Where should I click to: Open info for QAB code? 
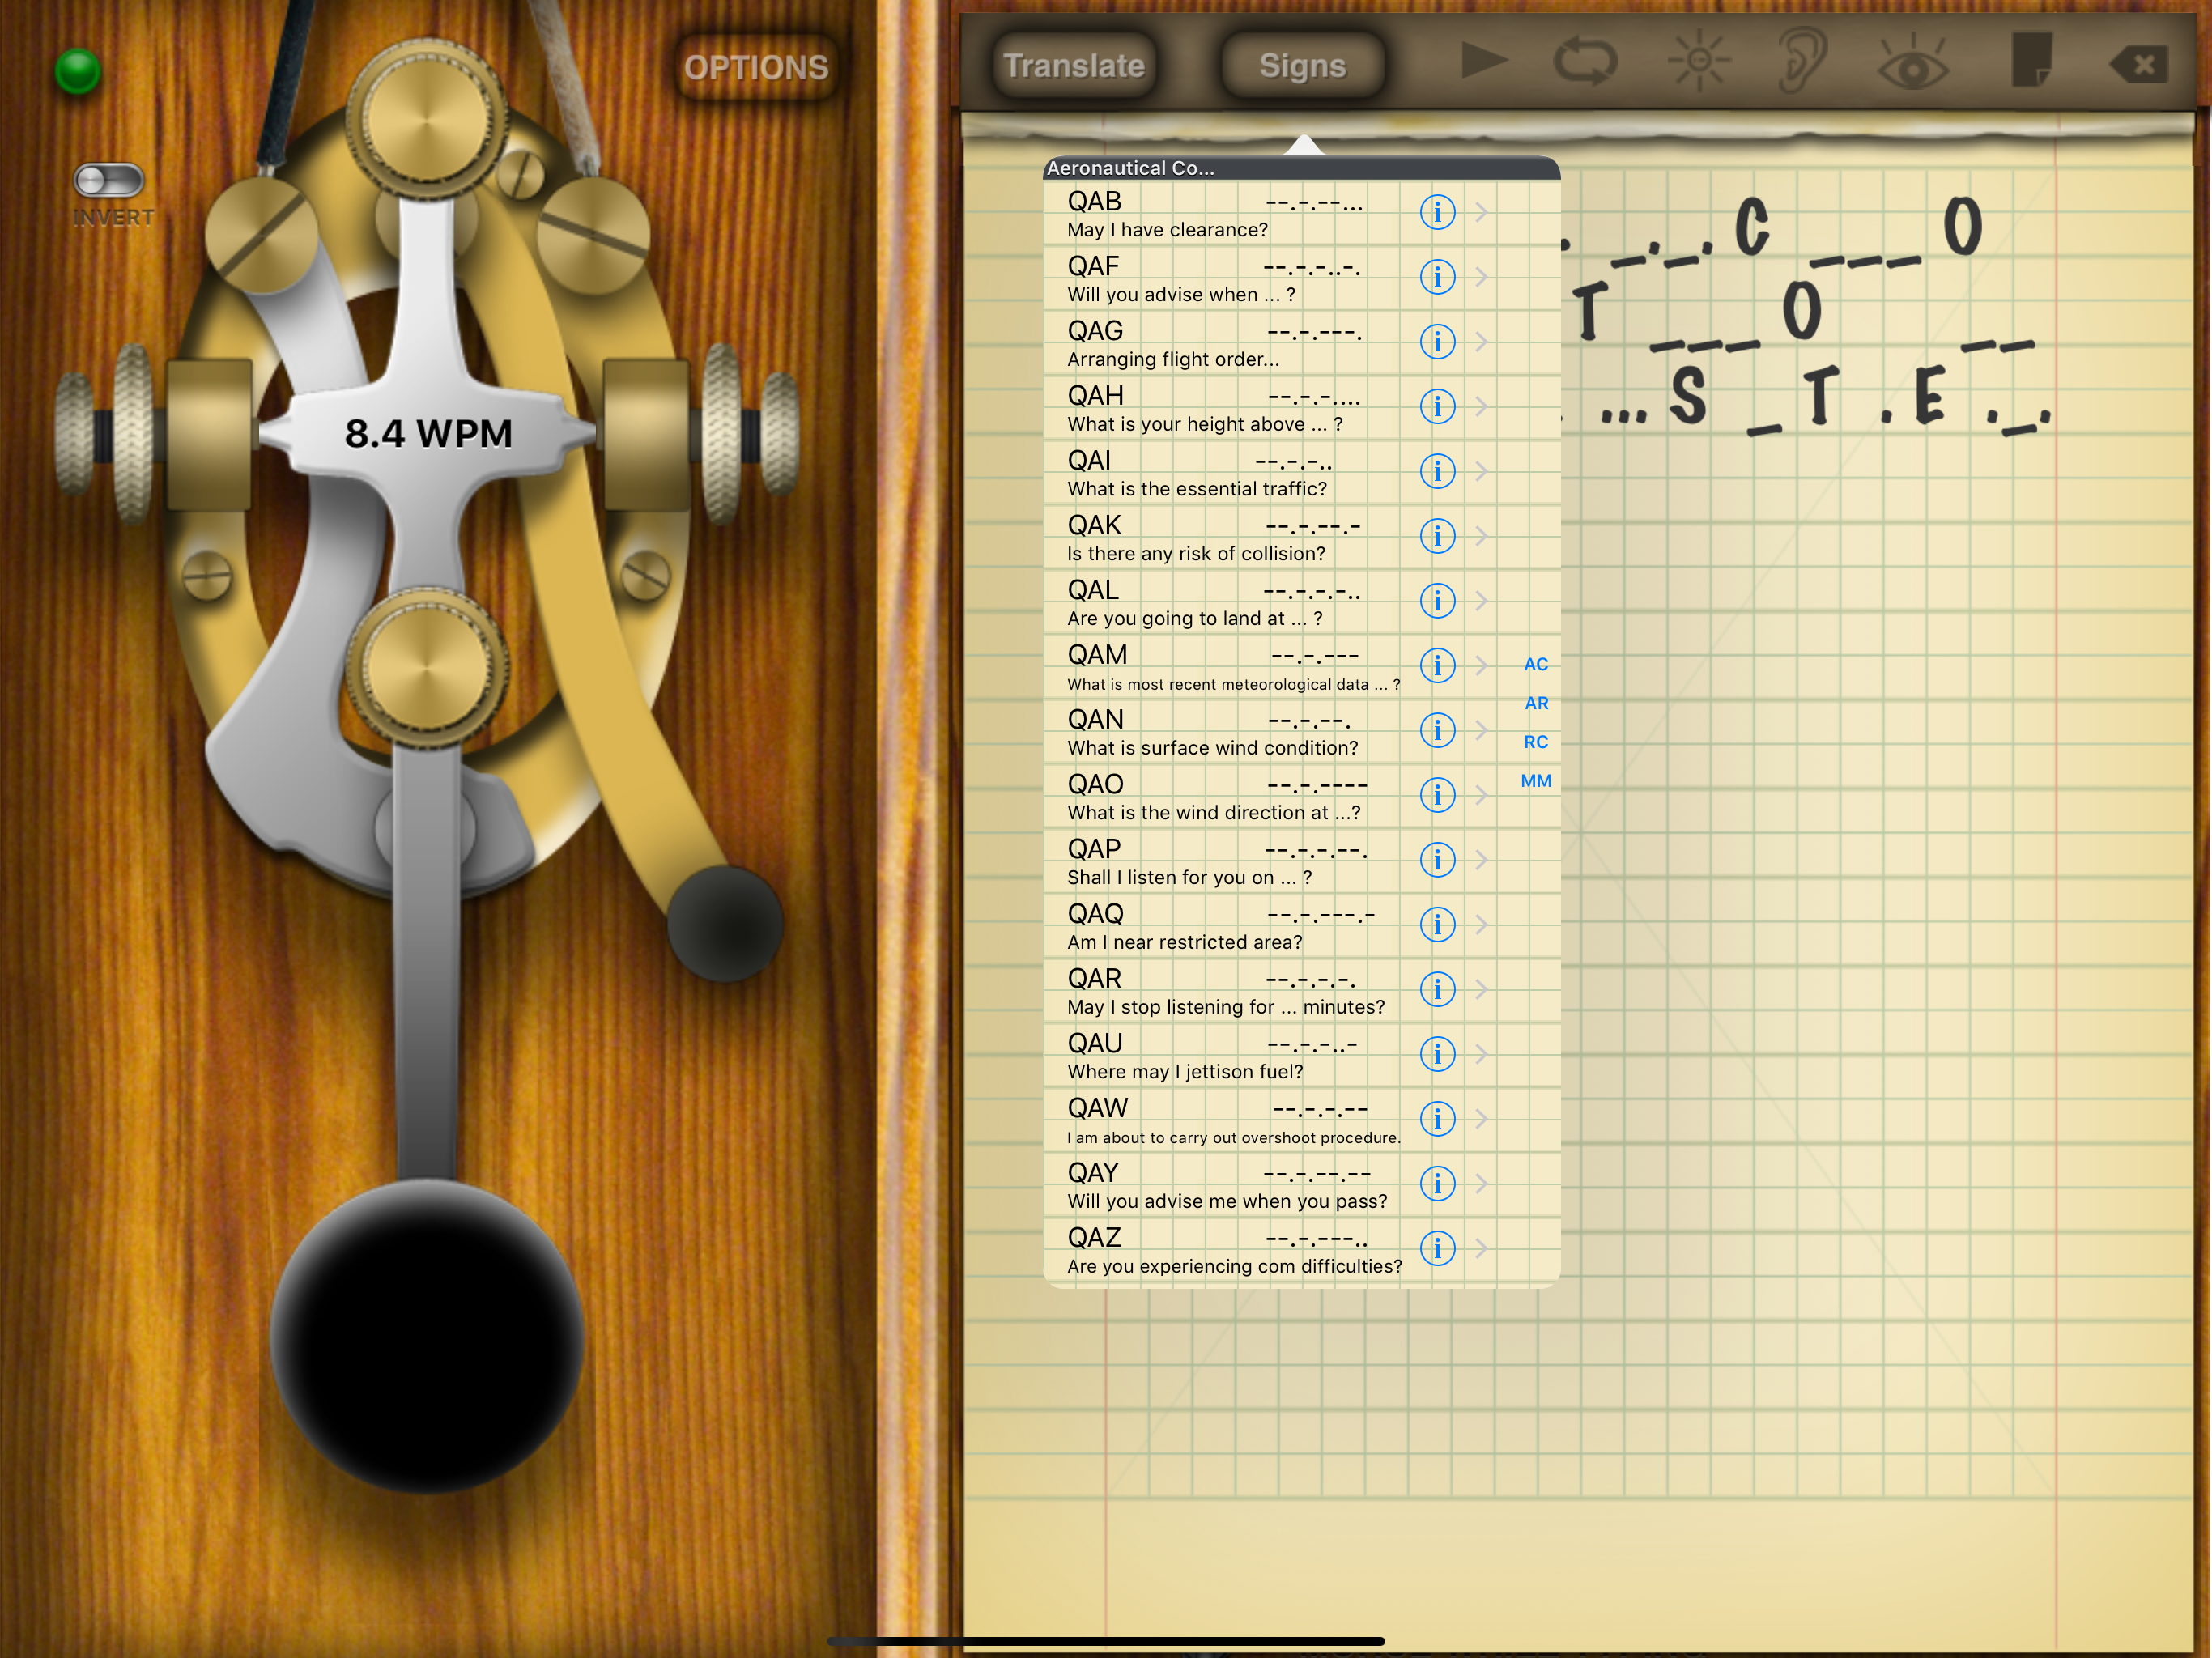pos(1437,212)
